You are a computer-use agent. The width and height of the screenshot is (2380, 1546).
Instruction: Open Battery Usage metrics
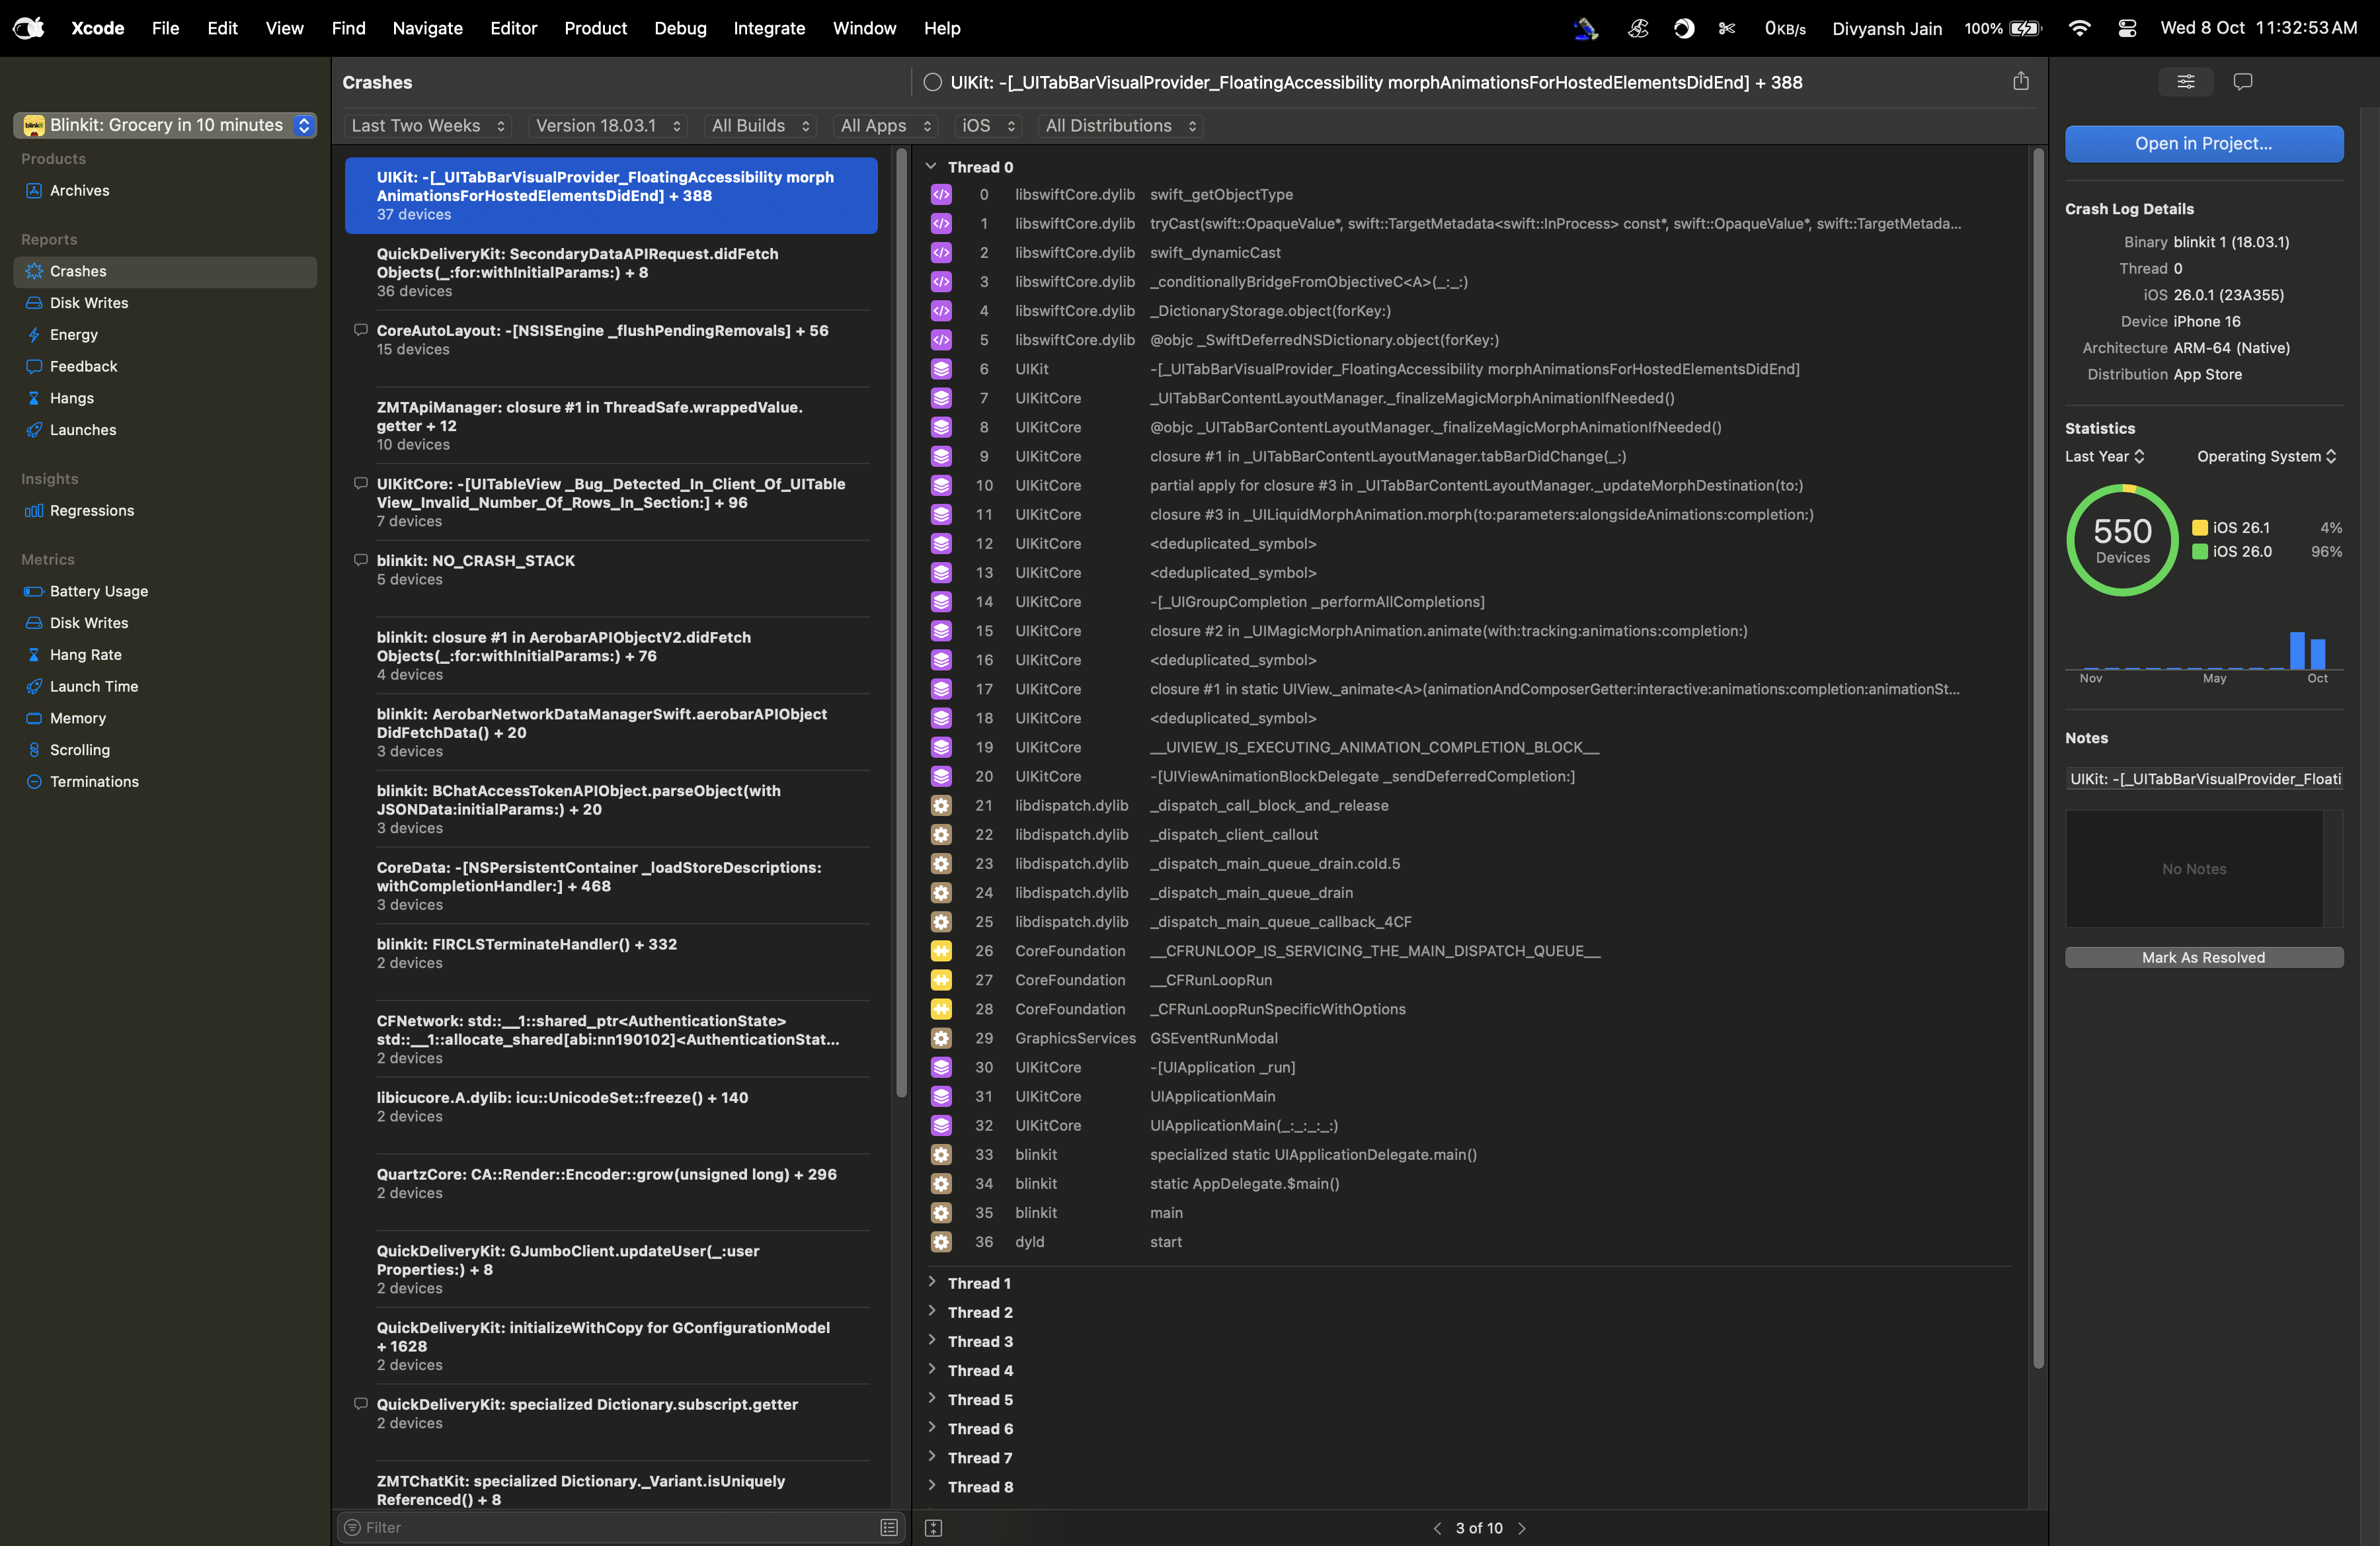(x=99, y=591)
